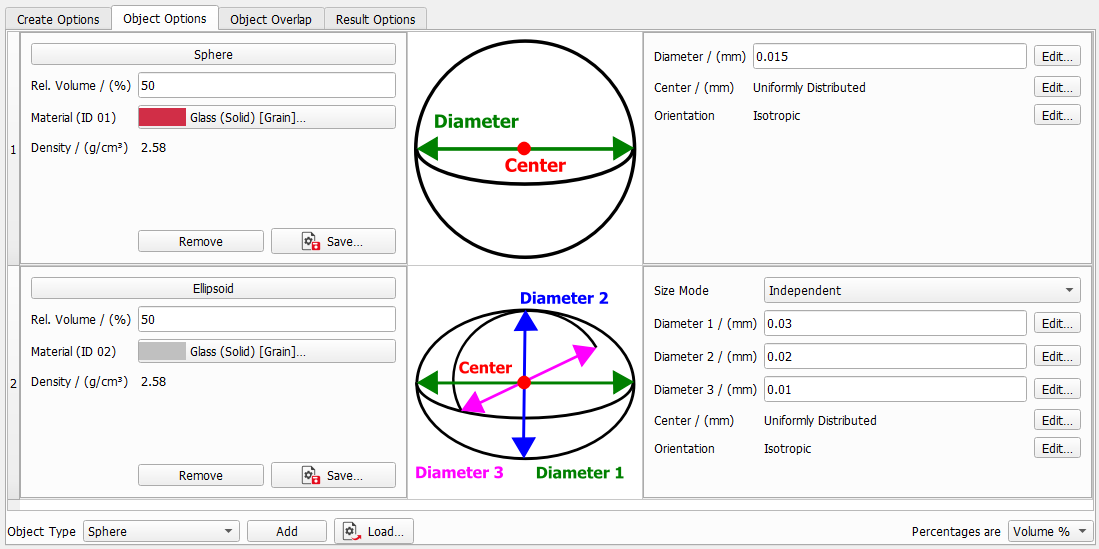This screenshot has height=549, width=1099.
Task: Edit Diameter 1 of the ellipsoid
Action: click(1058, 323)
